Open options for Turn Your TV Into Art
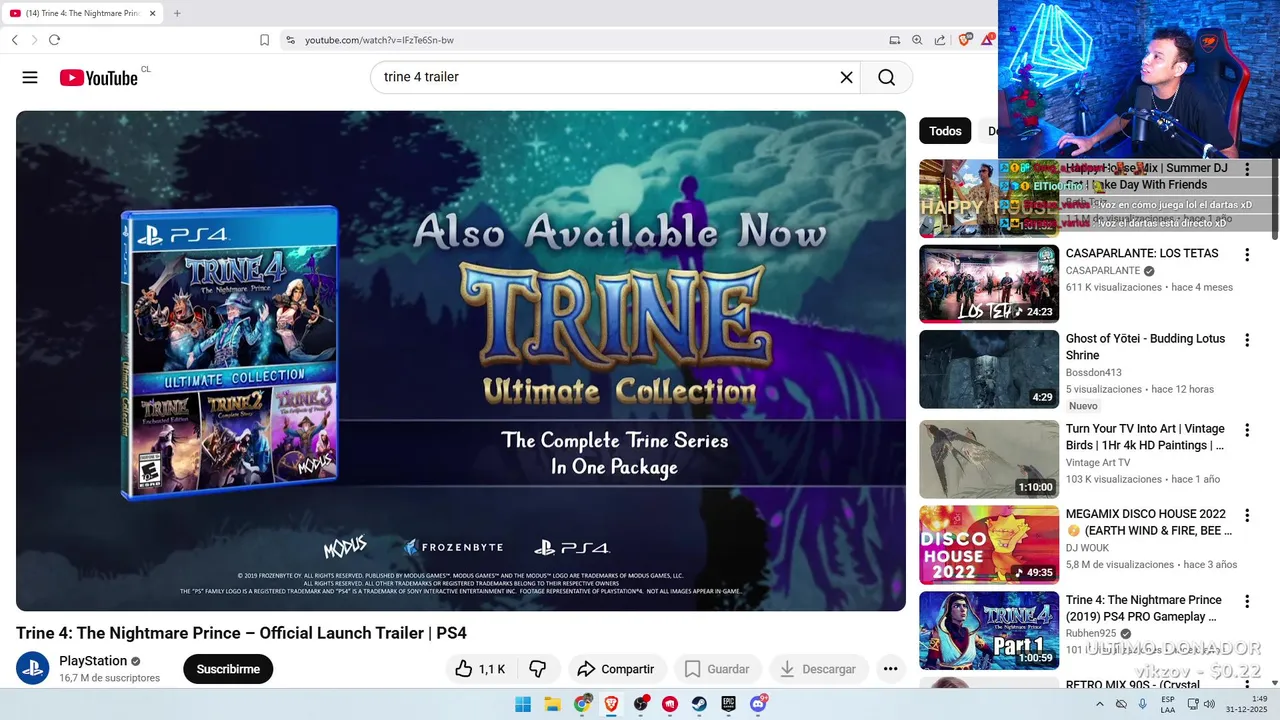 (x=1247, y=430)
